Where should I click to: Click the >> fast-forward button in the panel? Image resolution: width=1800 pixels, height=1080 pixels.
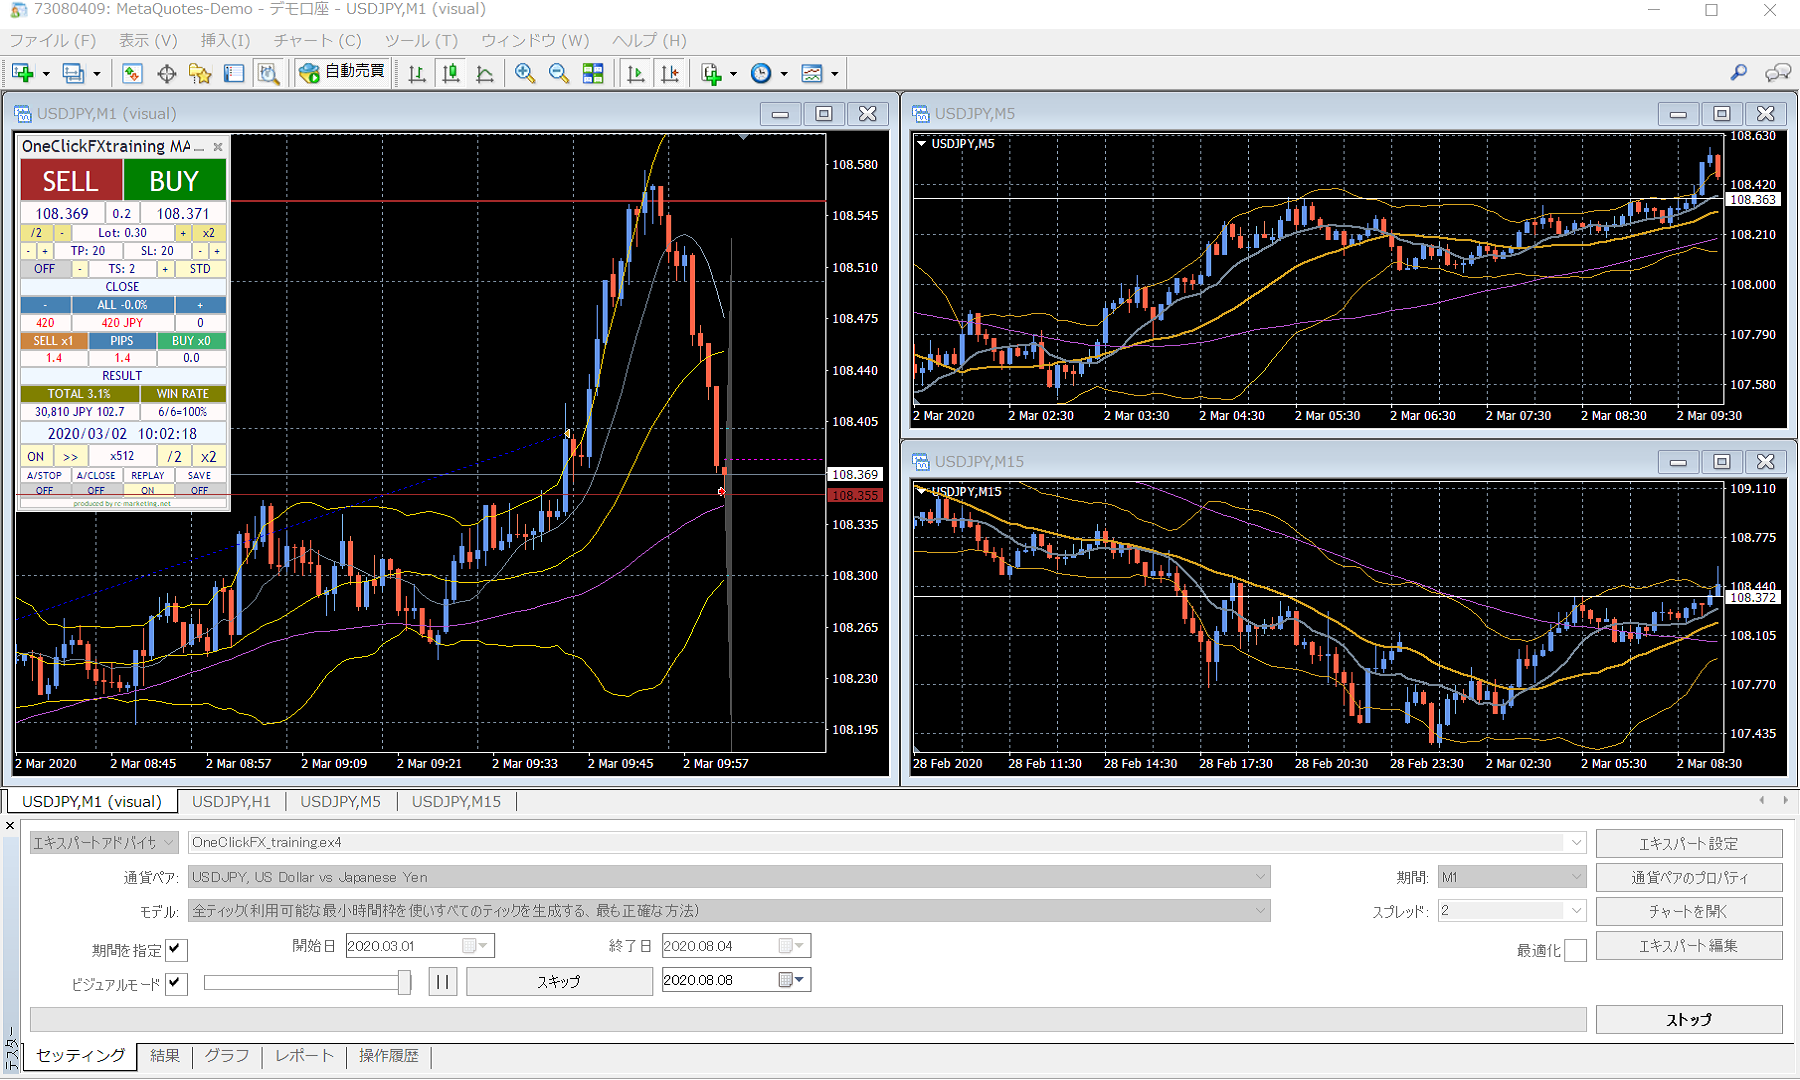tap(70, 456)
